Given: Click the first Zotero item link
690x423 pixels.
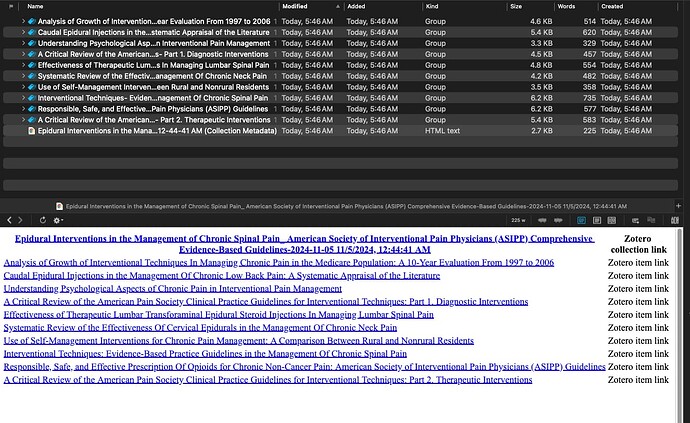Looking at the screenshot, I should pyautogui.click(x=639, y=262).
